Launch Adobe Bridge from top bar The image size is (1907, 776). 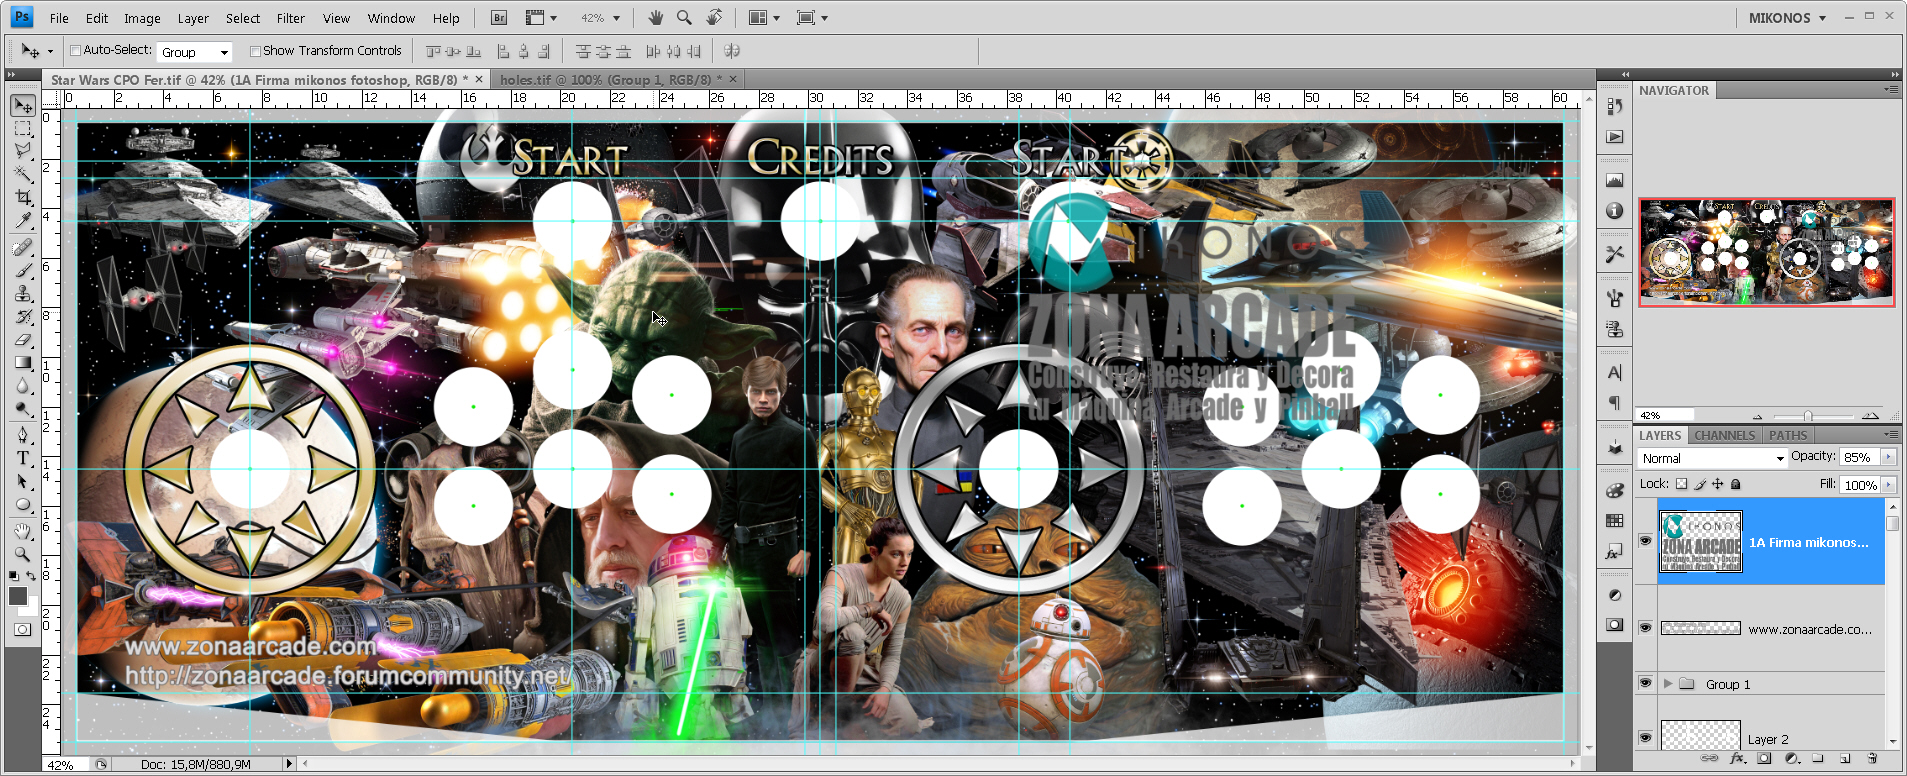click(x=499, y=18)
